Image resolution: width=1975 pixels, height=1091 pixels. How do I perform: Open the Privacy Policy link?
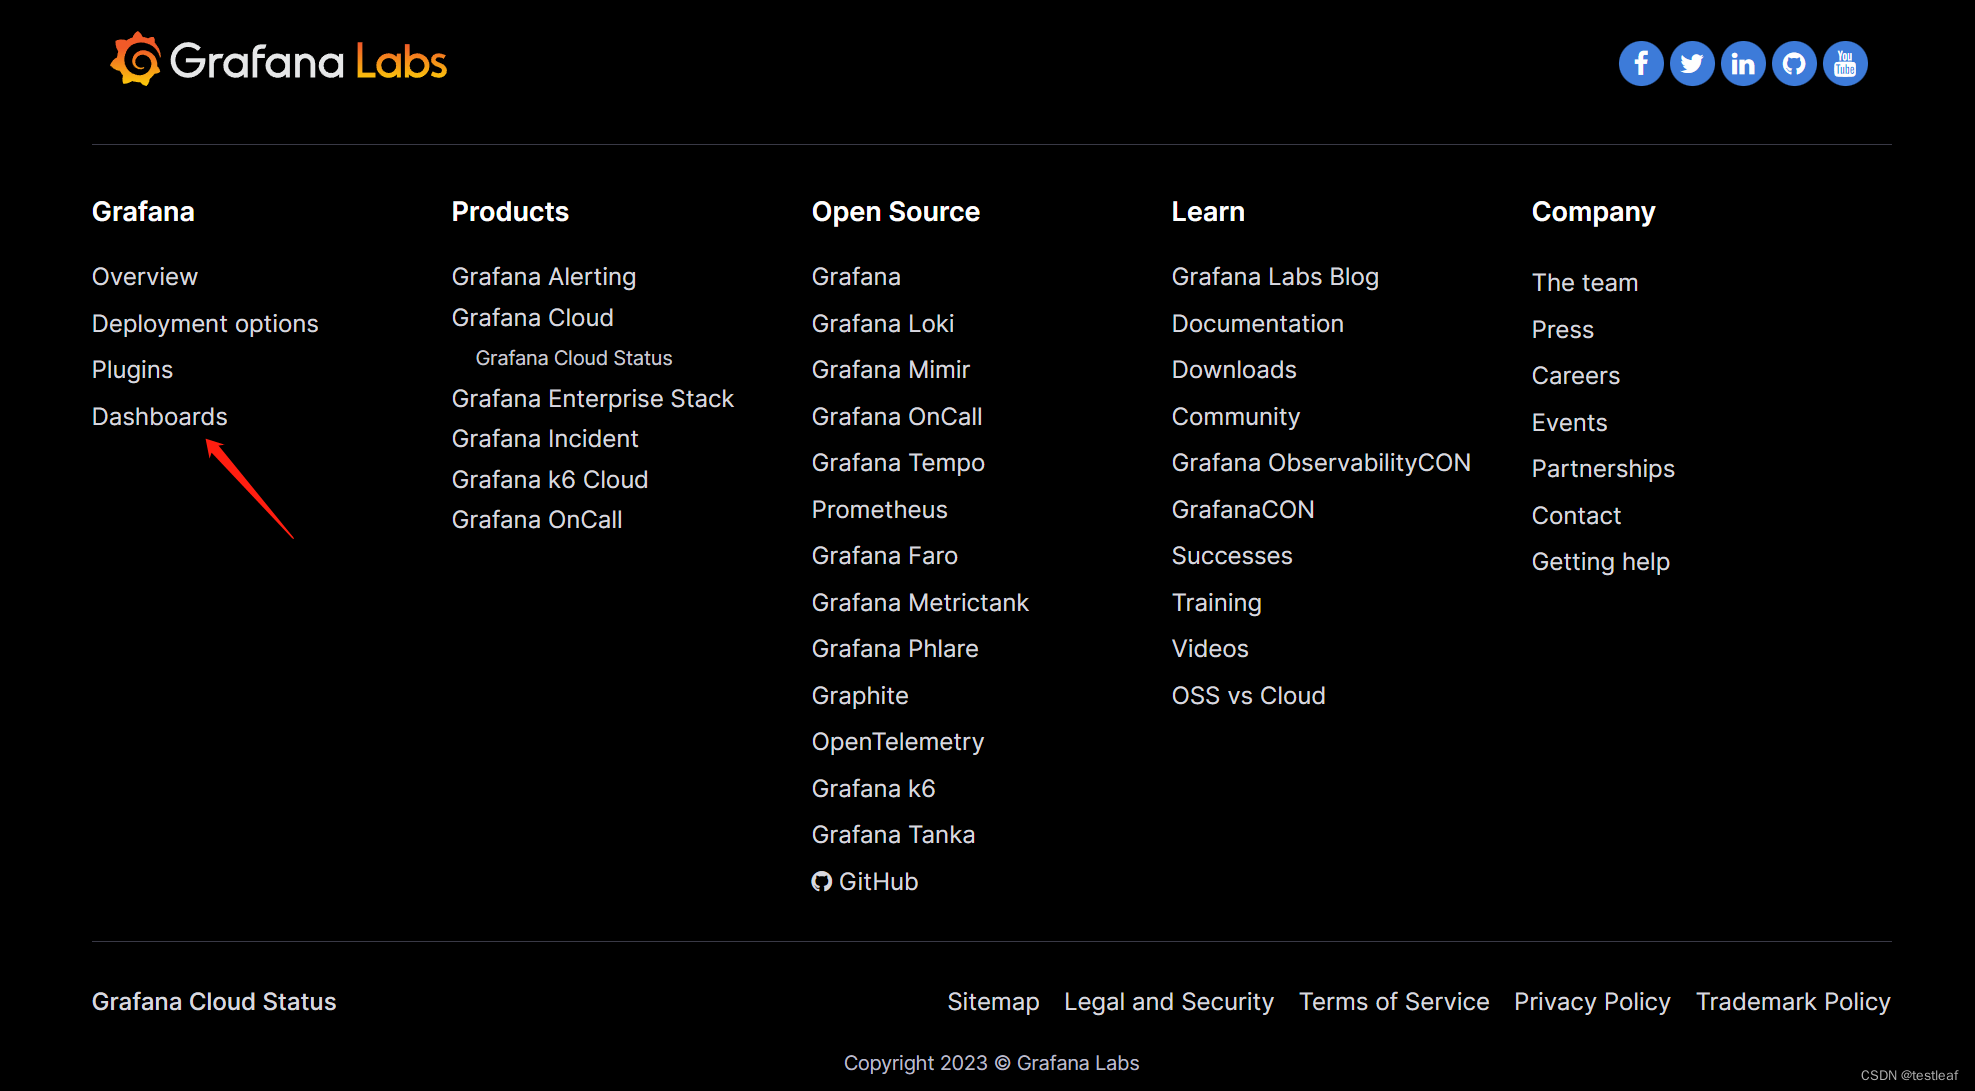coord(1592,1001)
